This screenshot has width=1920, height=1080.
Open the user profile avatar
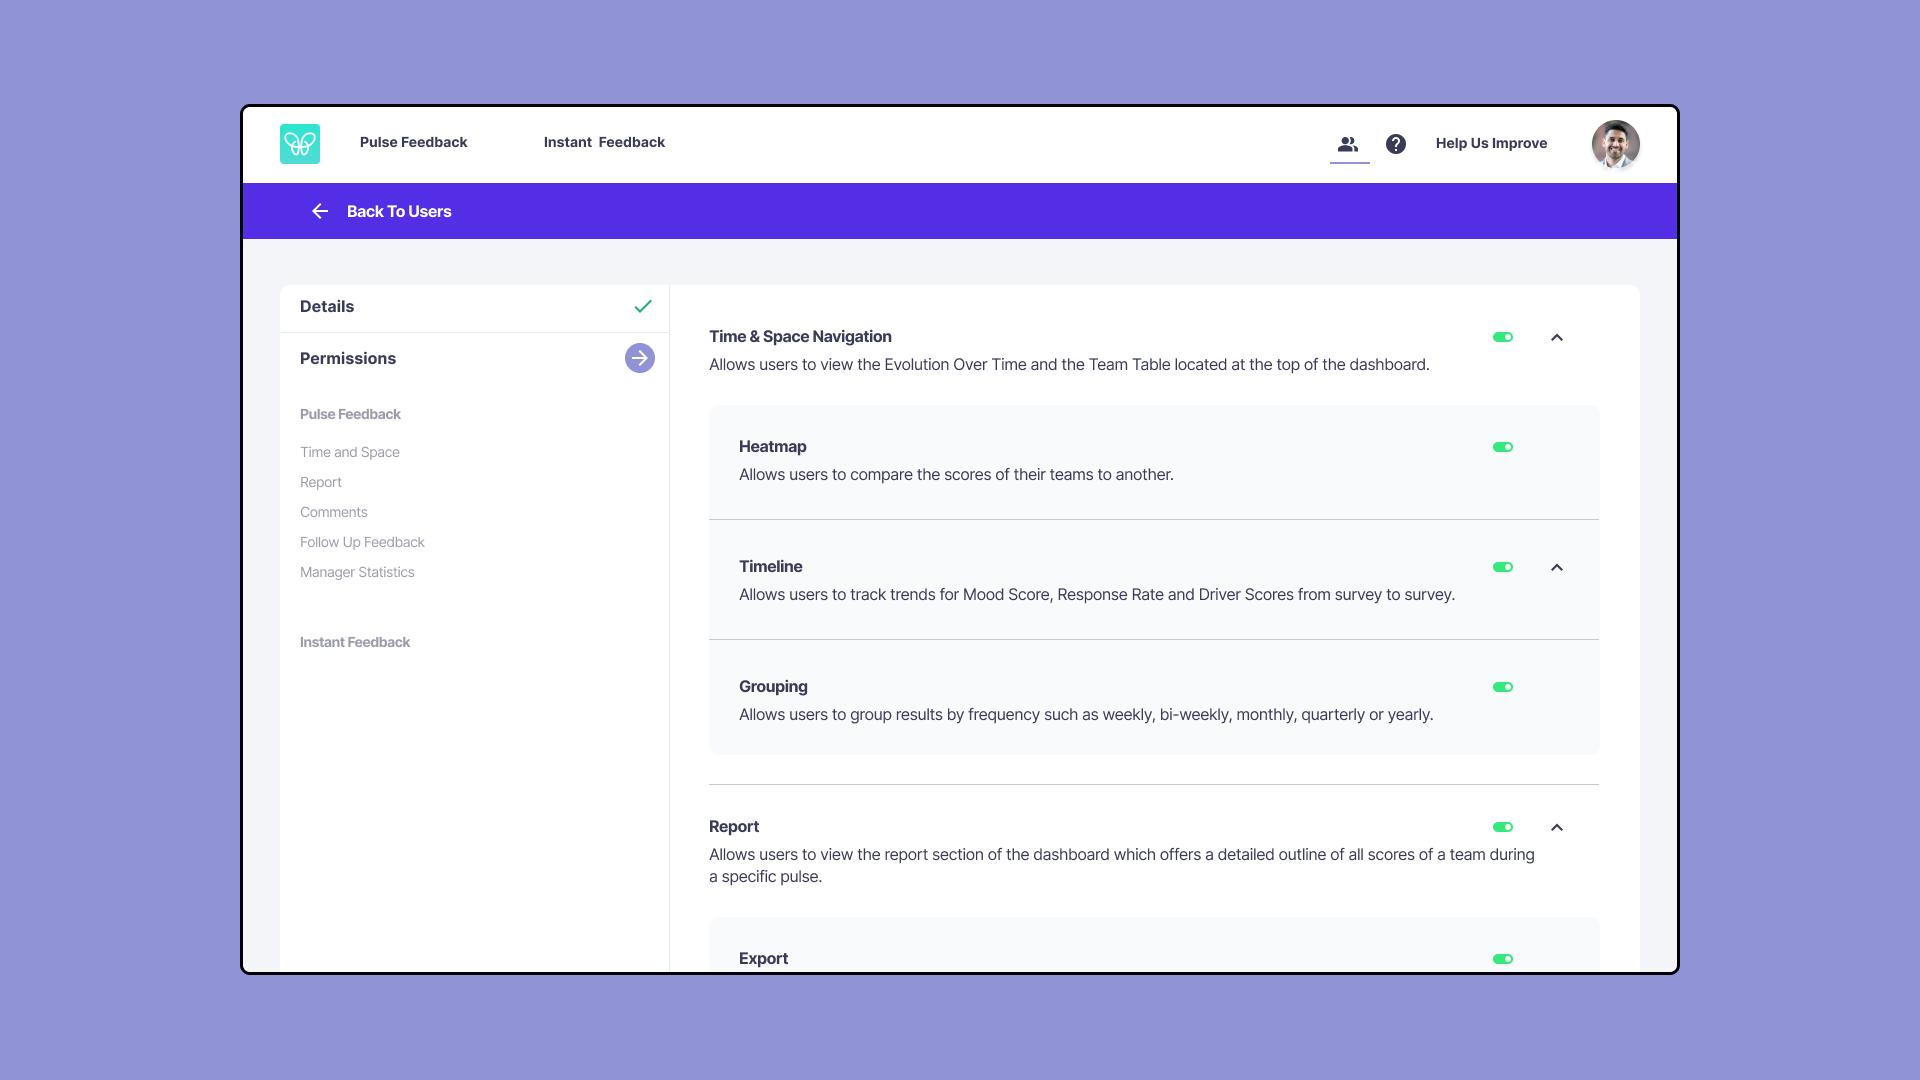pyautogui.click(x=1615, y=144)
